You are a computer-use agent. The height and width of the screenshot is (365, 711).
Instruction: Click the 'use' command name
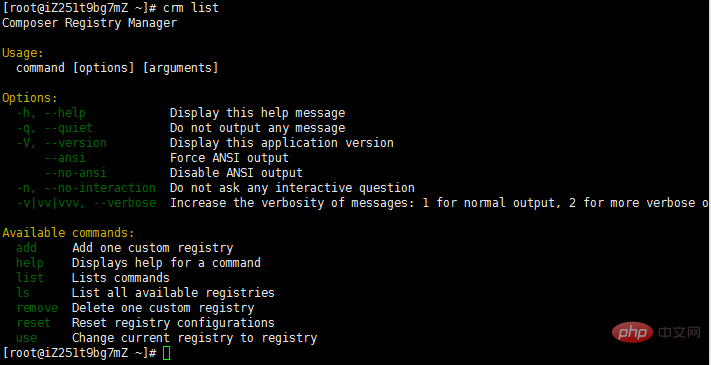[x=27, y=338]
